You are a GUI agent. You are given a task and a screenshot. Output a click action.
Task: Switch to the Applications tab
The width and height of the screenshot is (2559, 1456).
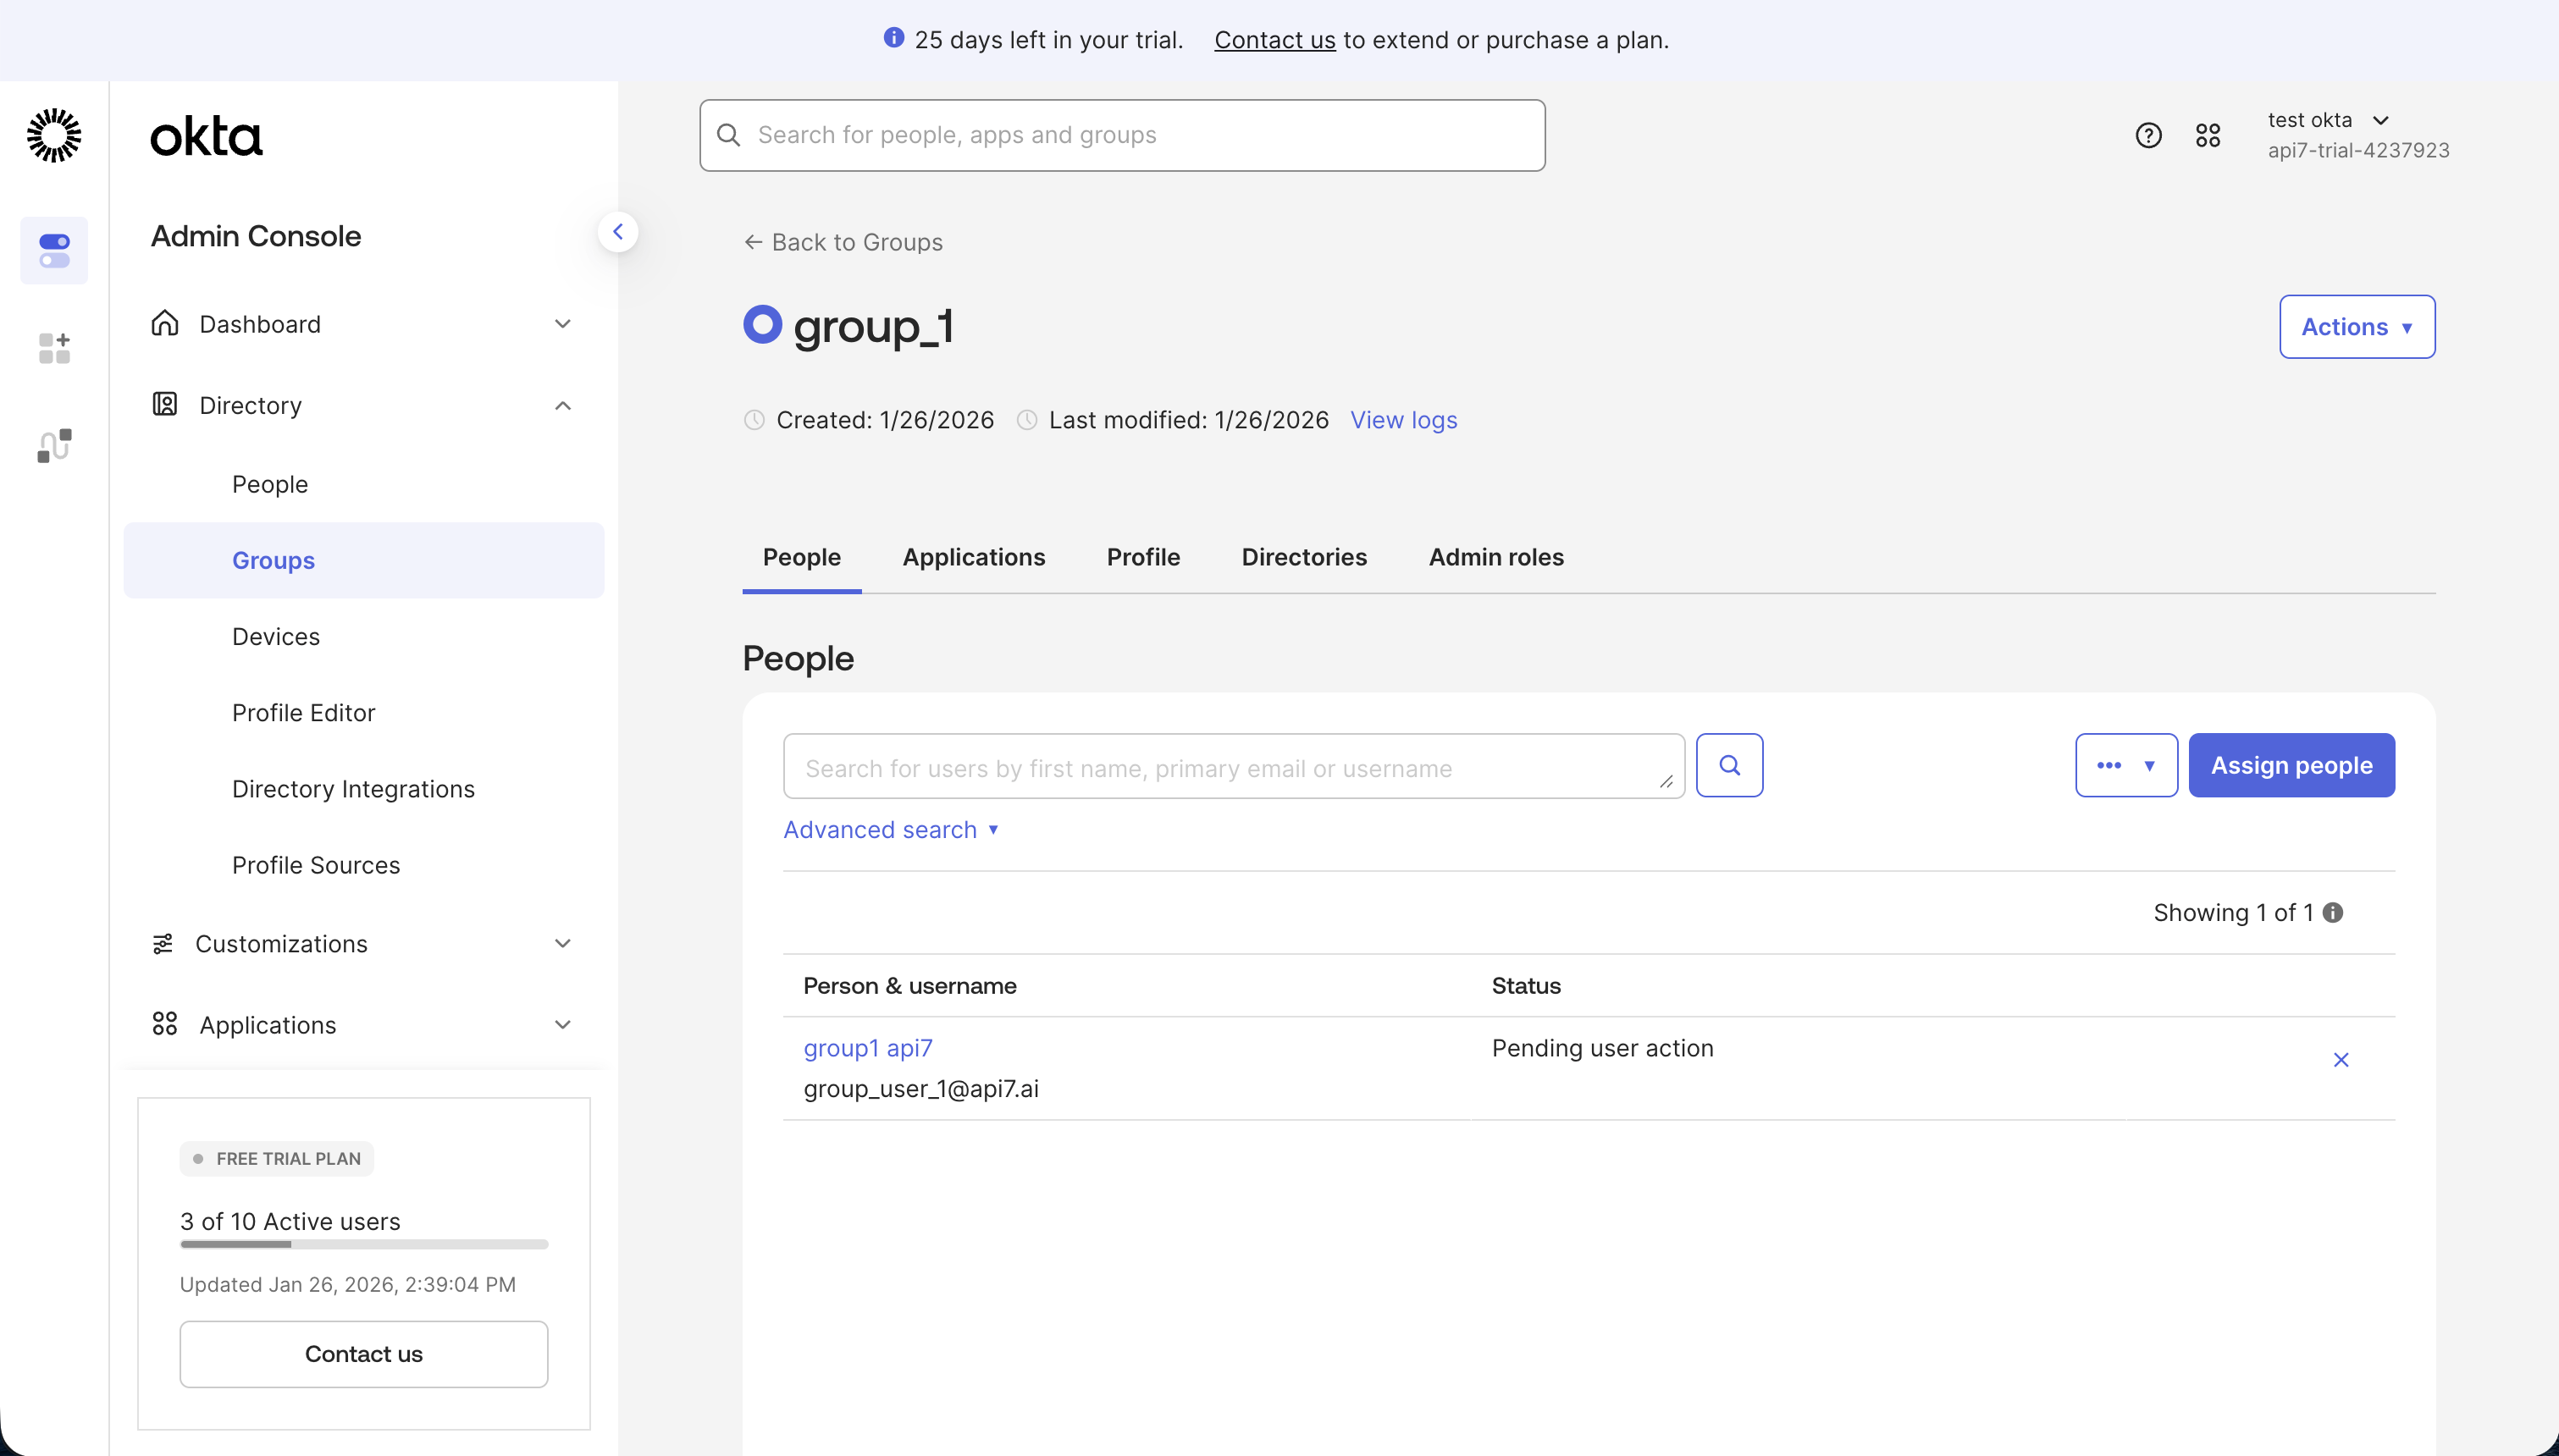pos(973,557)
